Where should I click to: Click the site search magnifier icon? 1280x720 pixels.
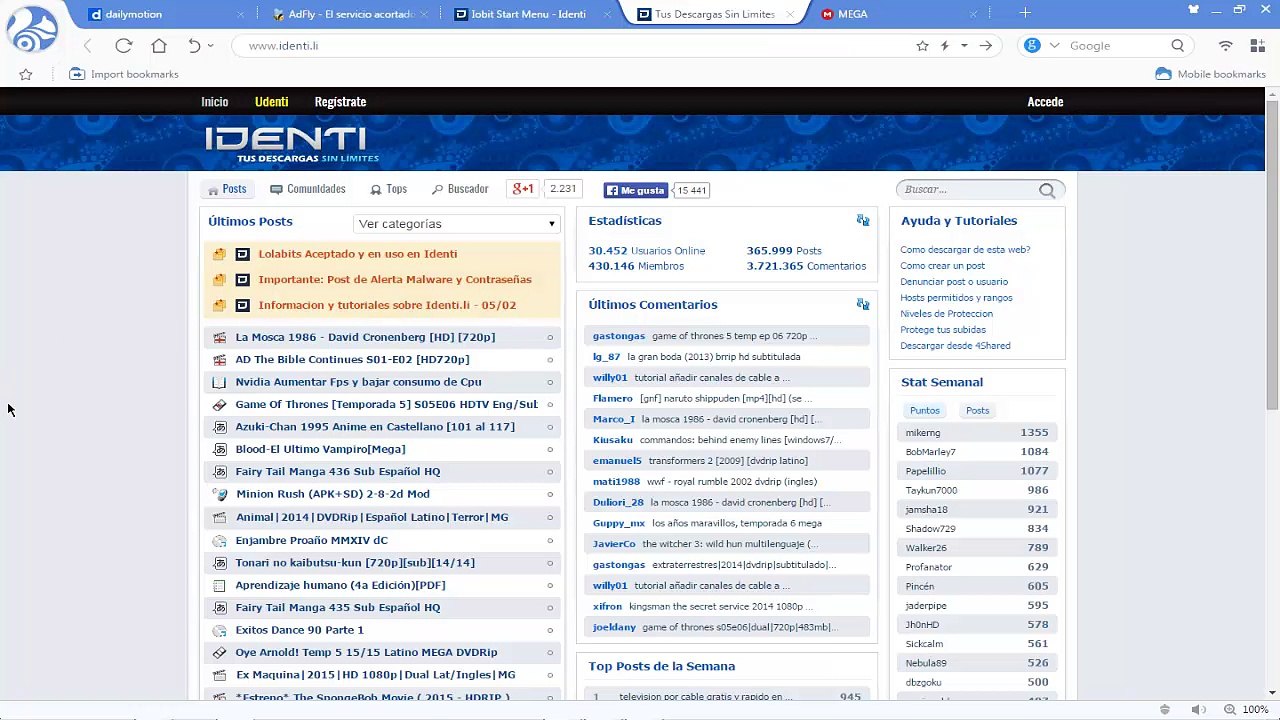pos(1047,190)
